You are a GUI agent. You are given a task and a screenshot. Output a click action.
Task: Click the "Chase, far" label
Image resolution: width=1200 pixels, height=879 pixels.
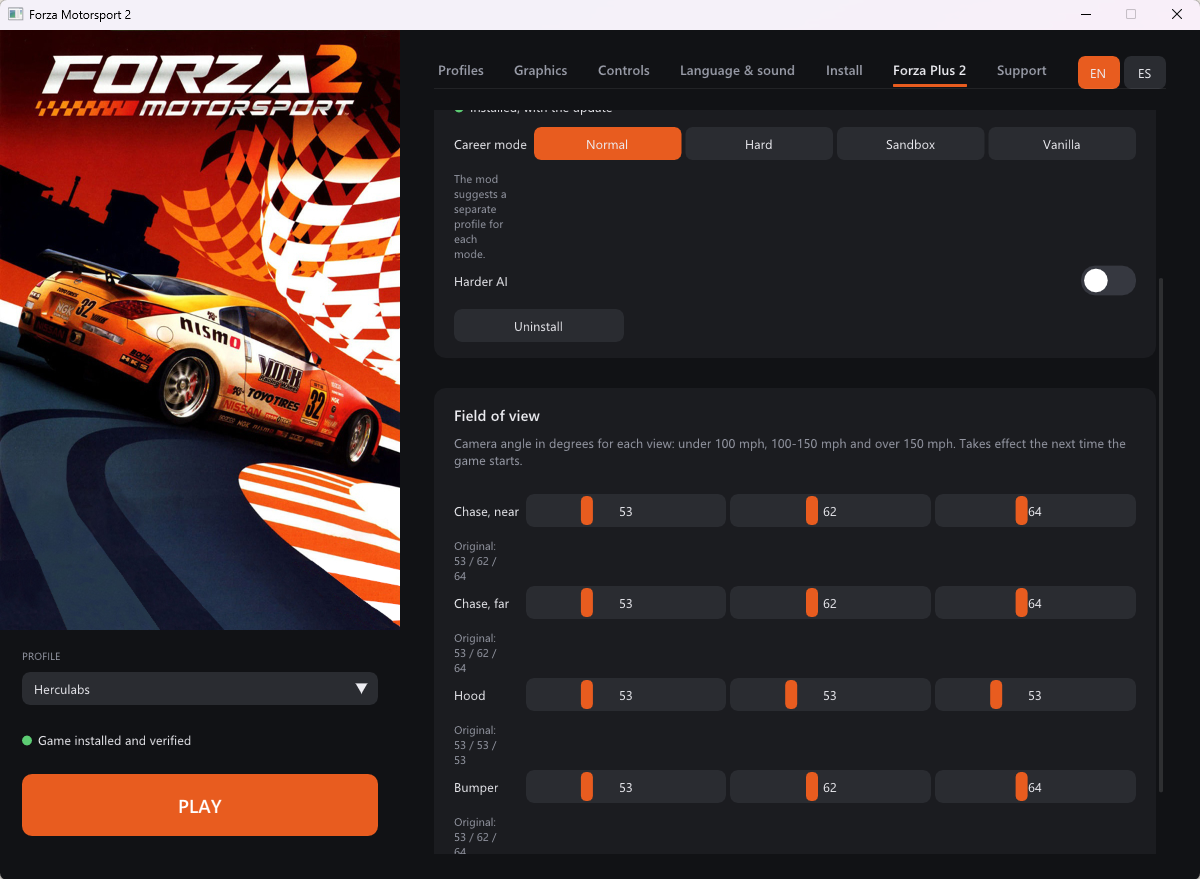click(x=481, y=604)
